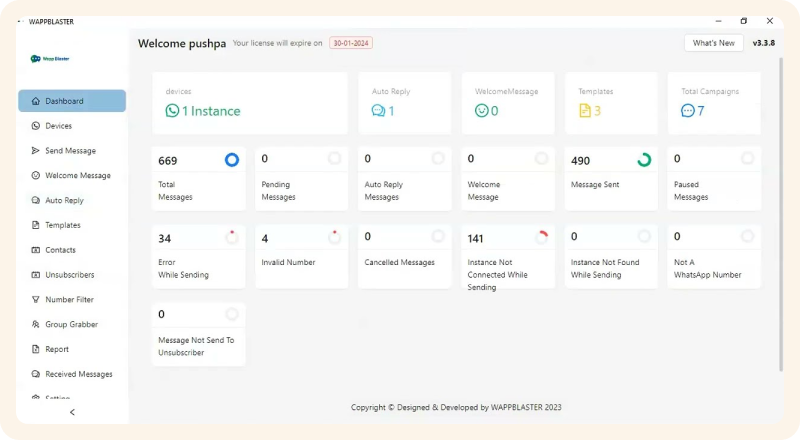Image resolution: width=800 pixels, height=440 pixels.
Task: Click the Send Message arrow icon
Action: click(36, 151)
